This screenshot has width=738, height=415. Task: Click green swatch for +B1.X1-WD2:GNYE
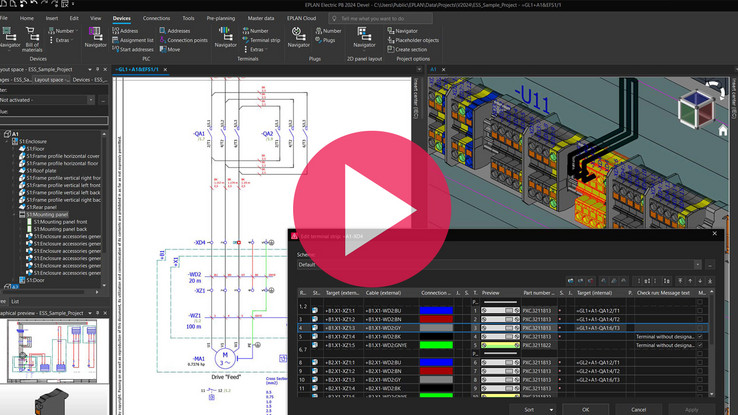[x=436, y=345]
